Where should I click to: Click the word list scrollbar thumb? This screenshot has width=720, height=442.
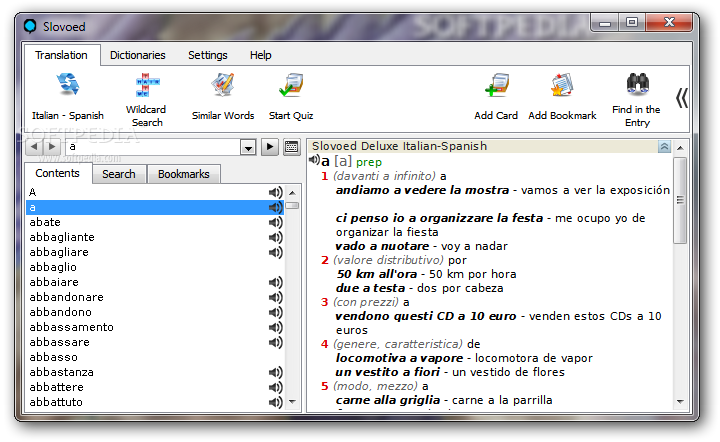292,206
